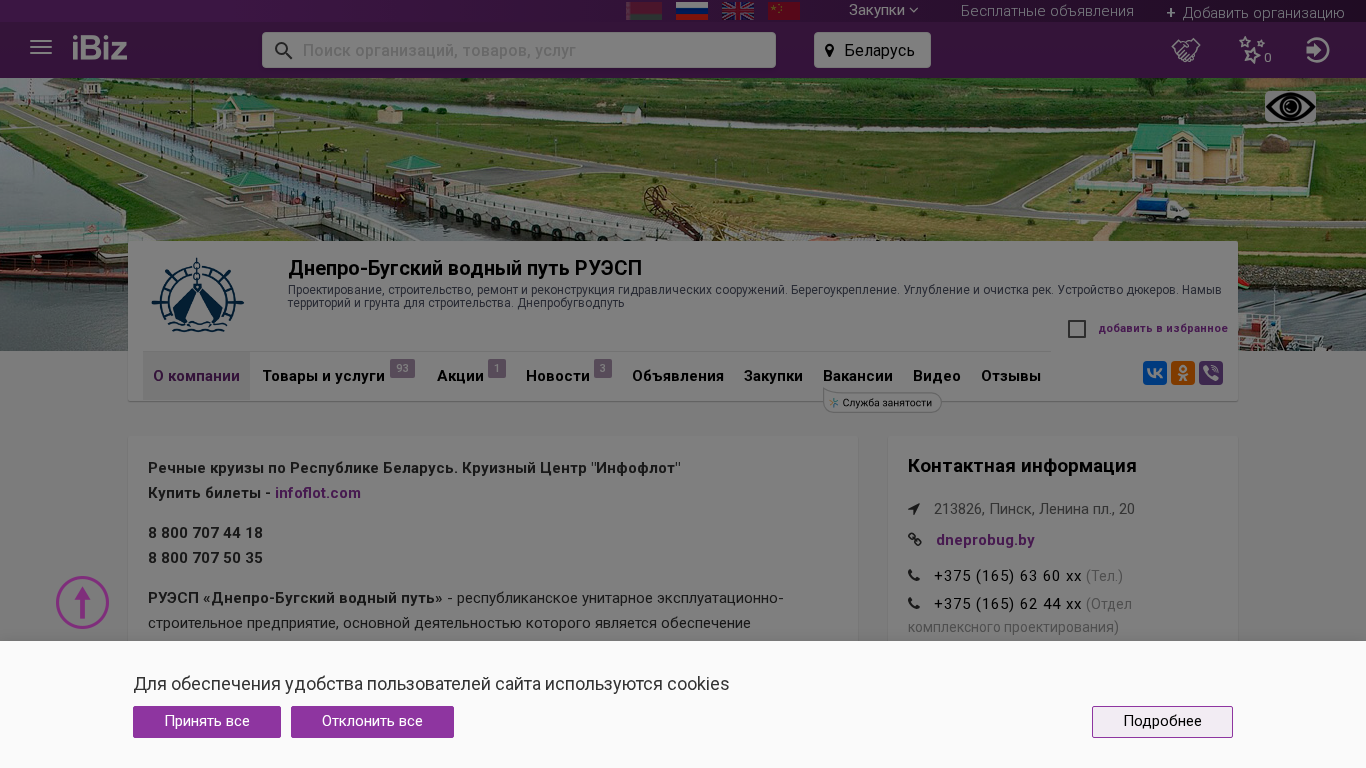Click 'Принять все' cookies button
The image size is (1366, 768).
pyautogui.click(x=207, y=722)
